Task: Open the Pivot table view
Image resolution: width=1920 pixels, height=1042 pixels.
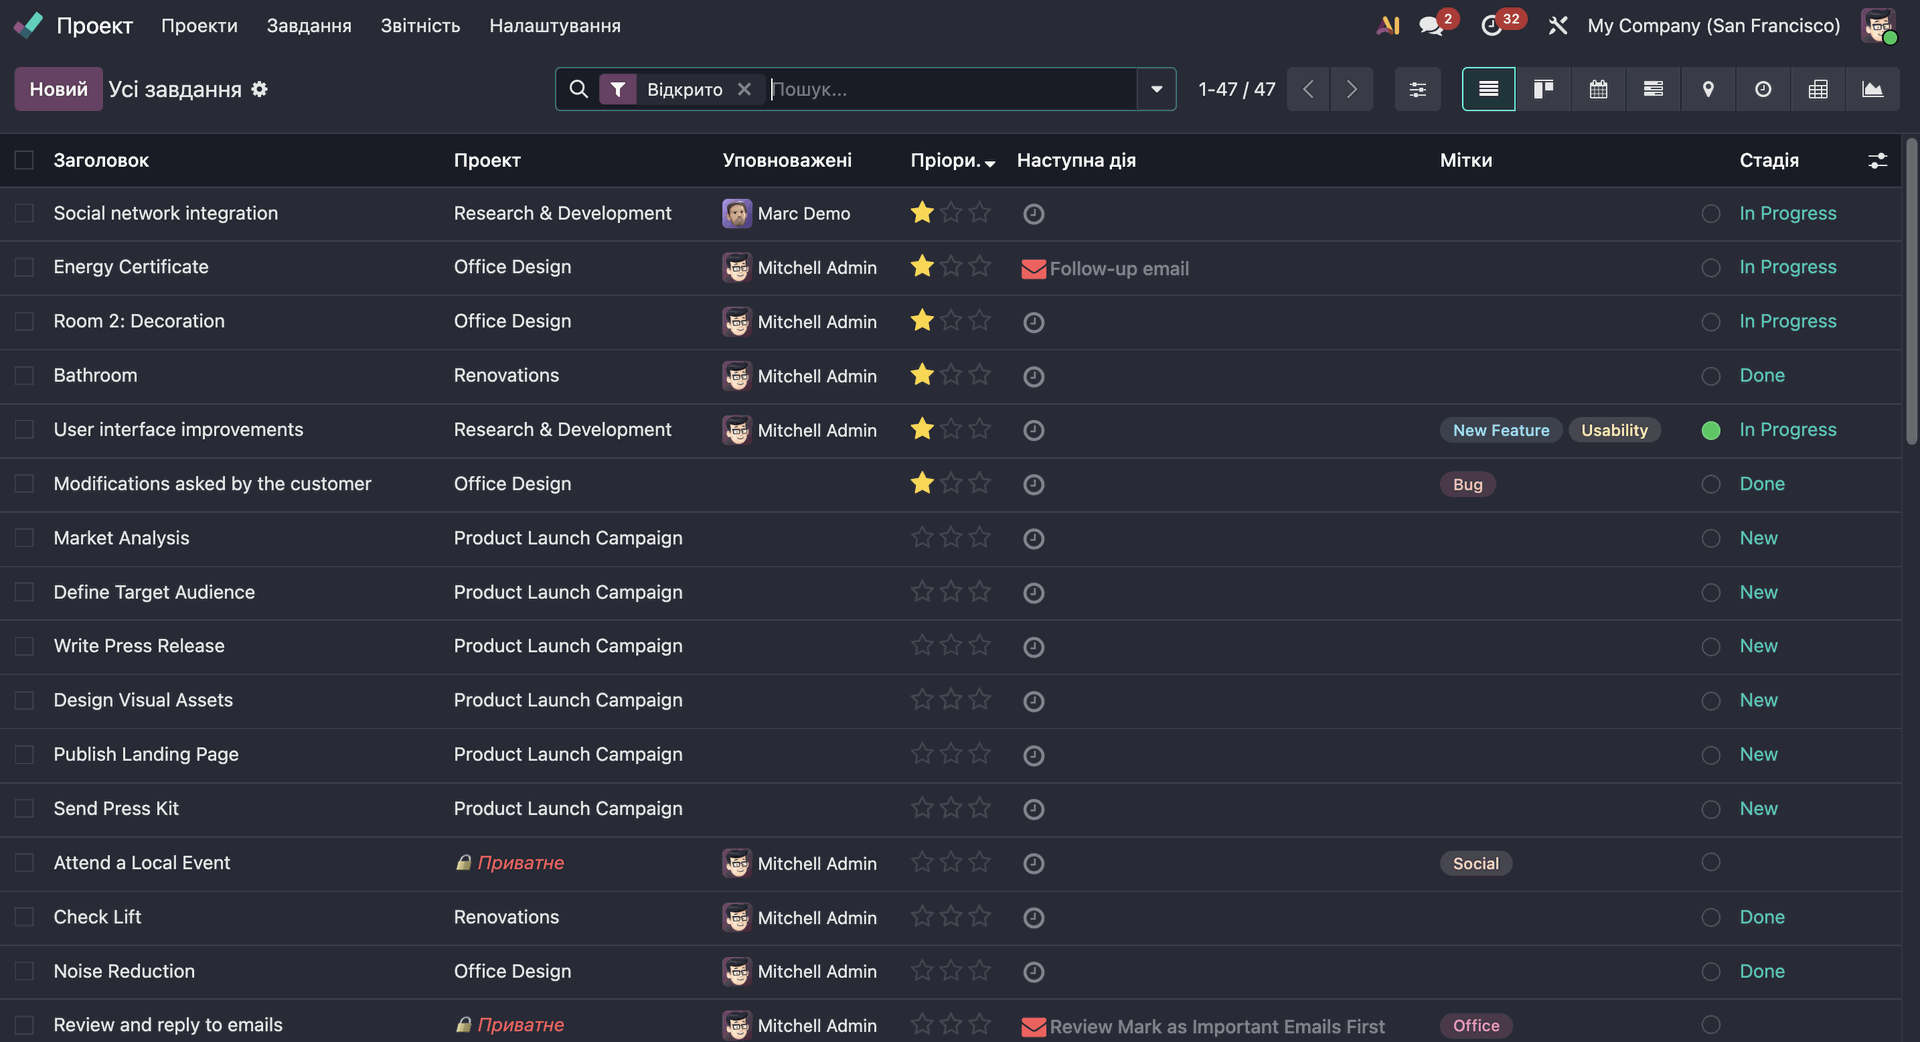Action: tap(1818, 89)
